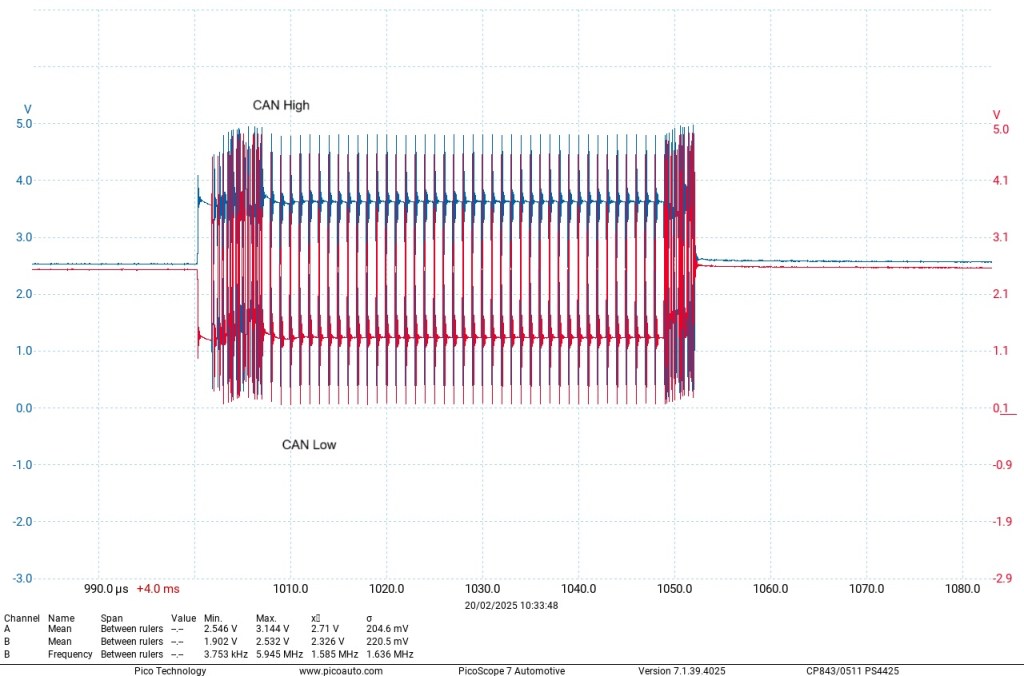Open the www.picoauto.com website link
The height and width of the screenshot is (676, 1024).
340,670
